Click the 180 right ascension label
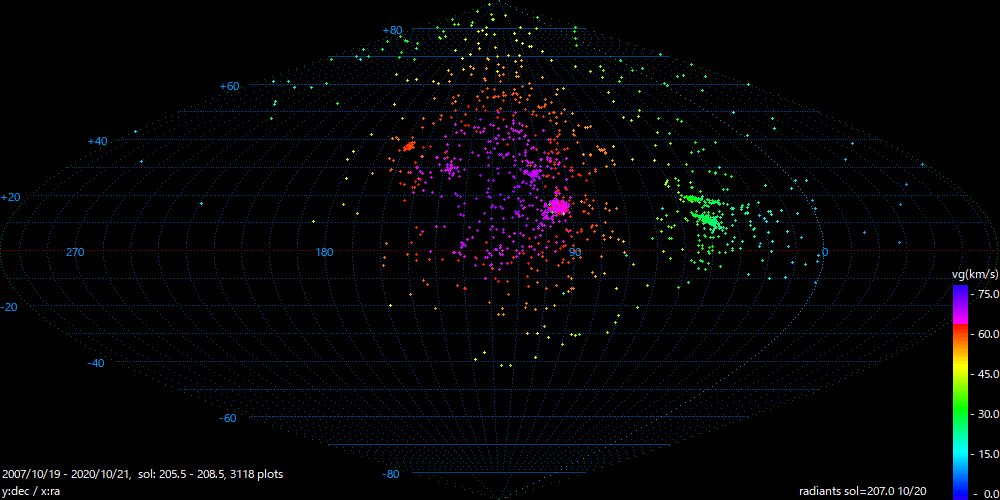The image size is (1000, 500). point(324,252)
